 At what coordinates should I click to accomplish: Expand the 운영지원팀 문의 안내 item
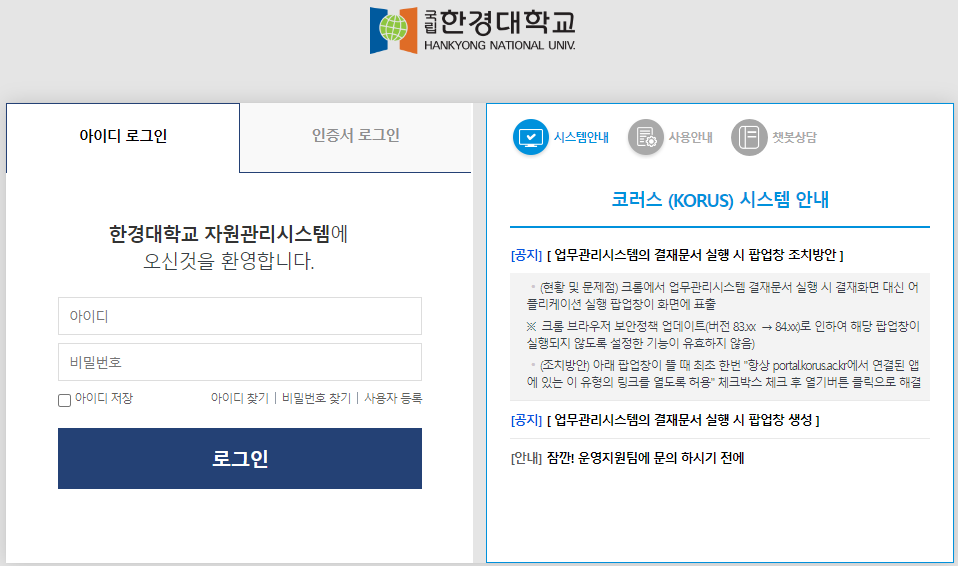628,458
